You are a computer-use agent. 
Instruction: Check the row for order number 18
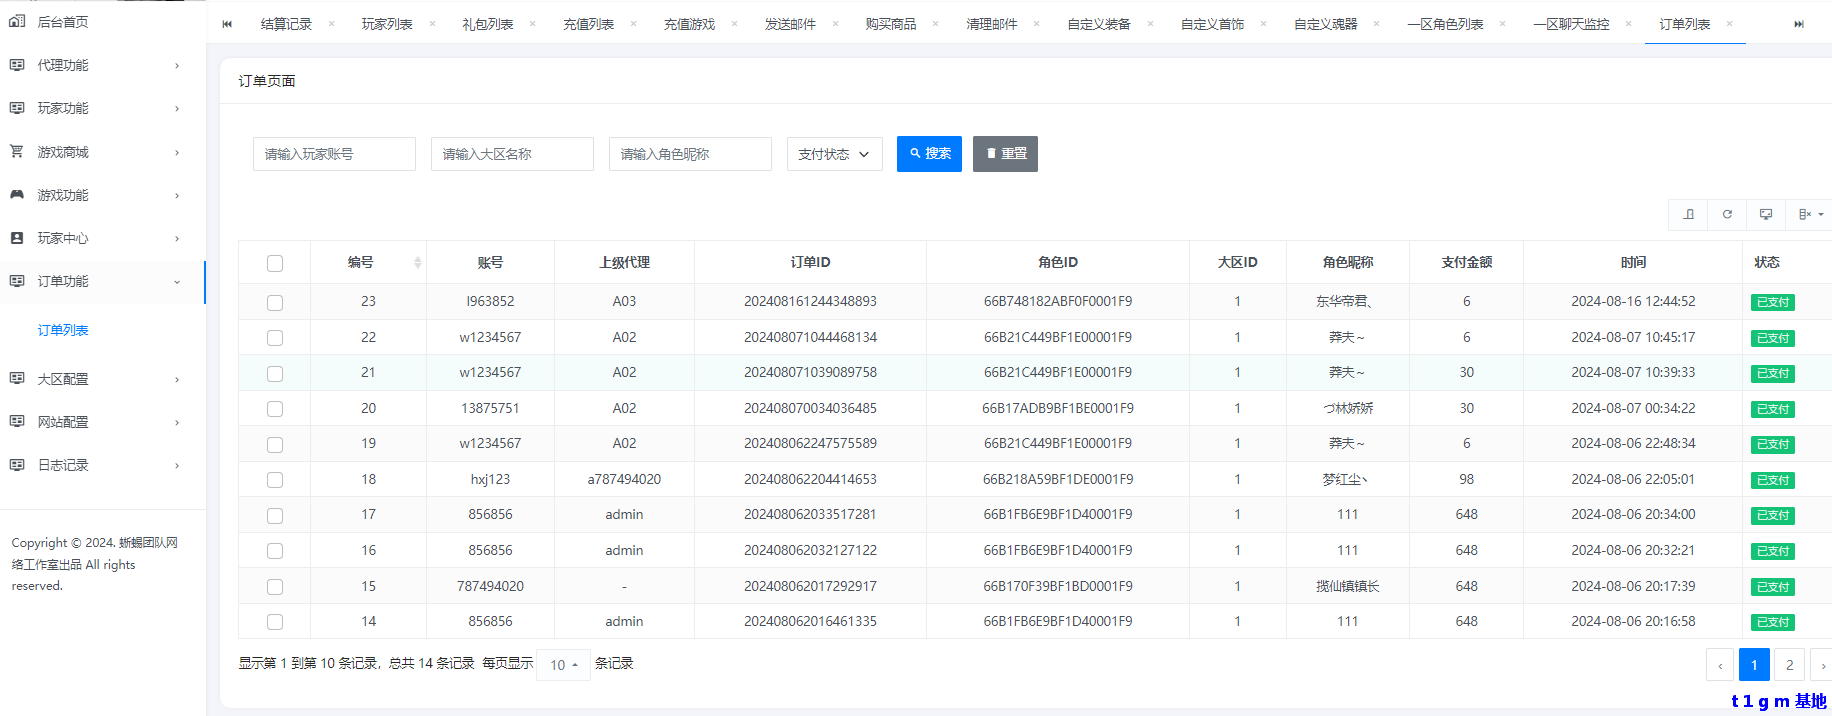tap(275, 480)
